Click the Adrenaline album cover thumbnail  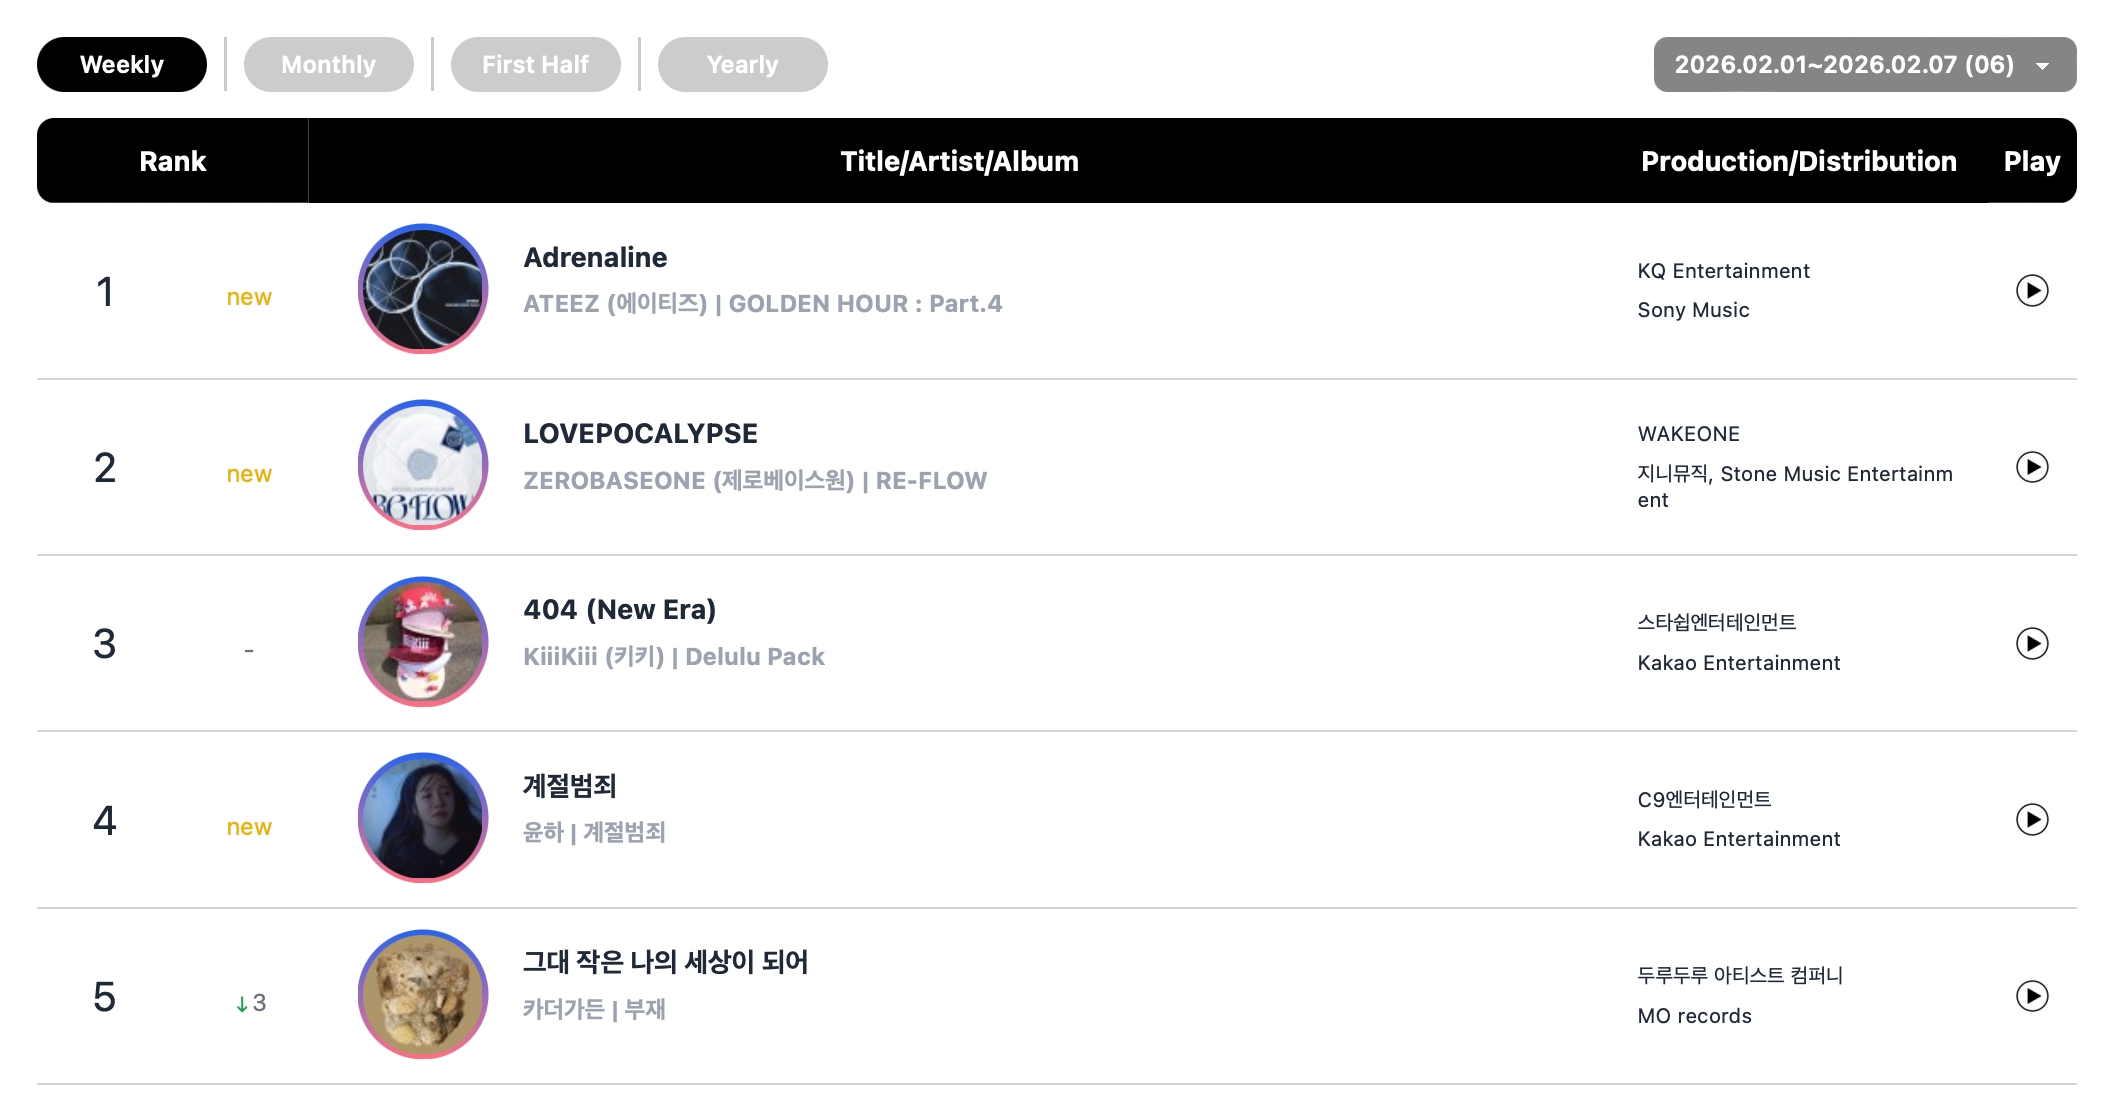[x=423, y=289]
